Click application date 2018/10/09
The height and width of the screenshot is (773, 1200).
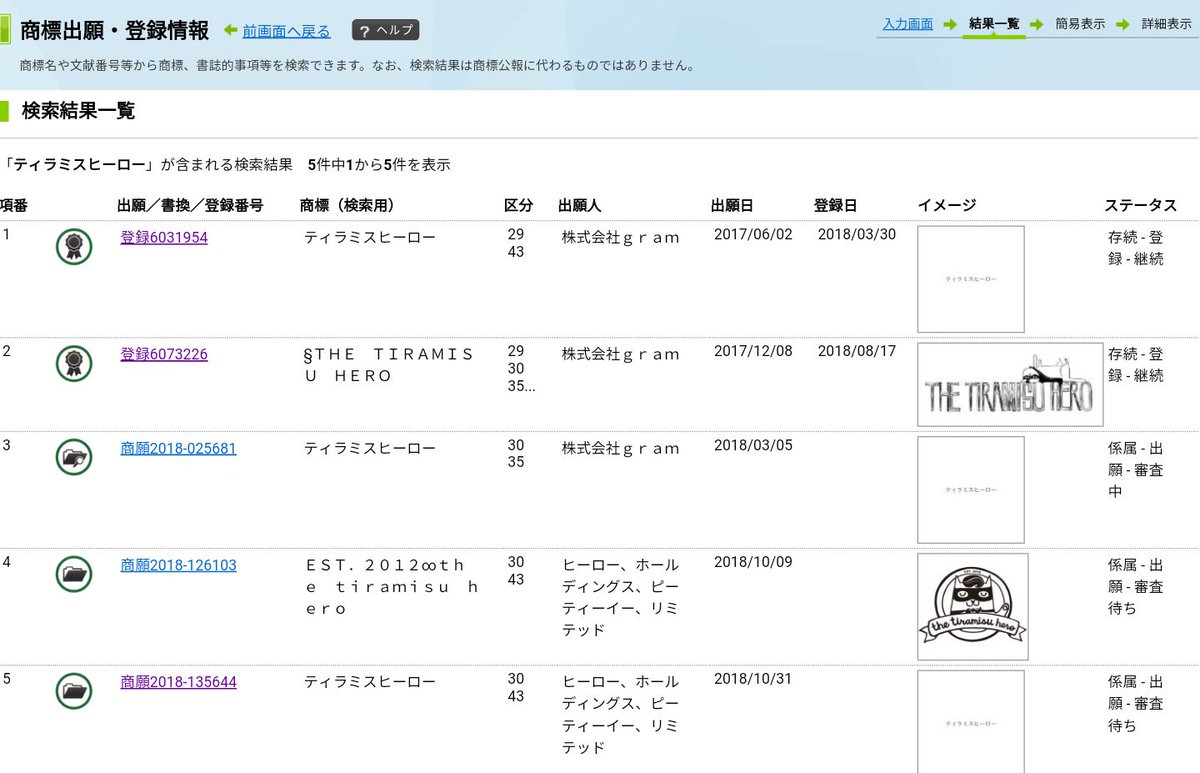[754, 562]
